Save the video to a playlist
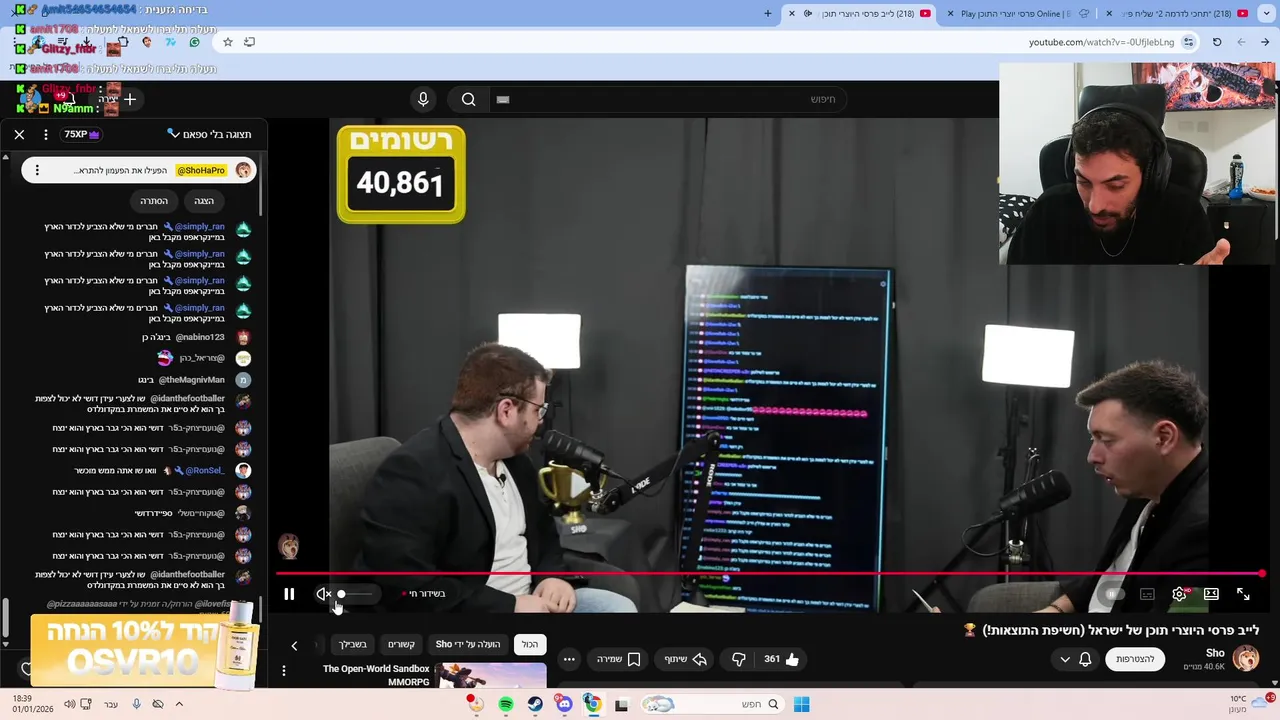Screen dimensions: 1280x720 [x=619, y=659]
